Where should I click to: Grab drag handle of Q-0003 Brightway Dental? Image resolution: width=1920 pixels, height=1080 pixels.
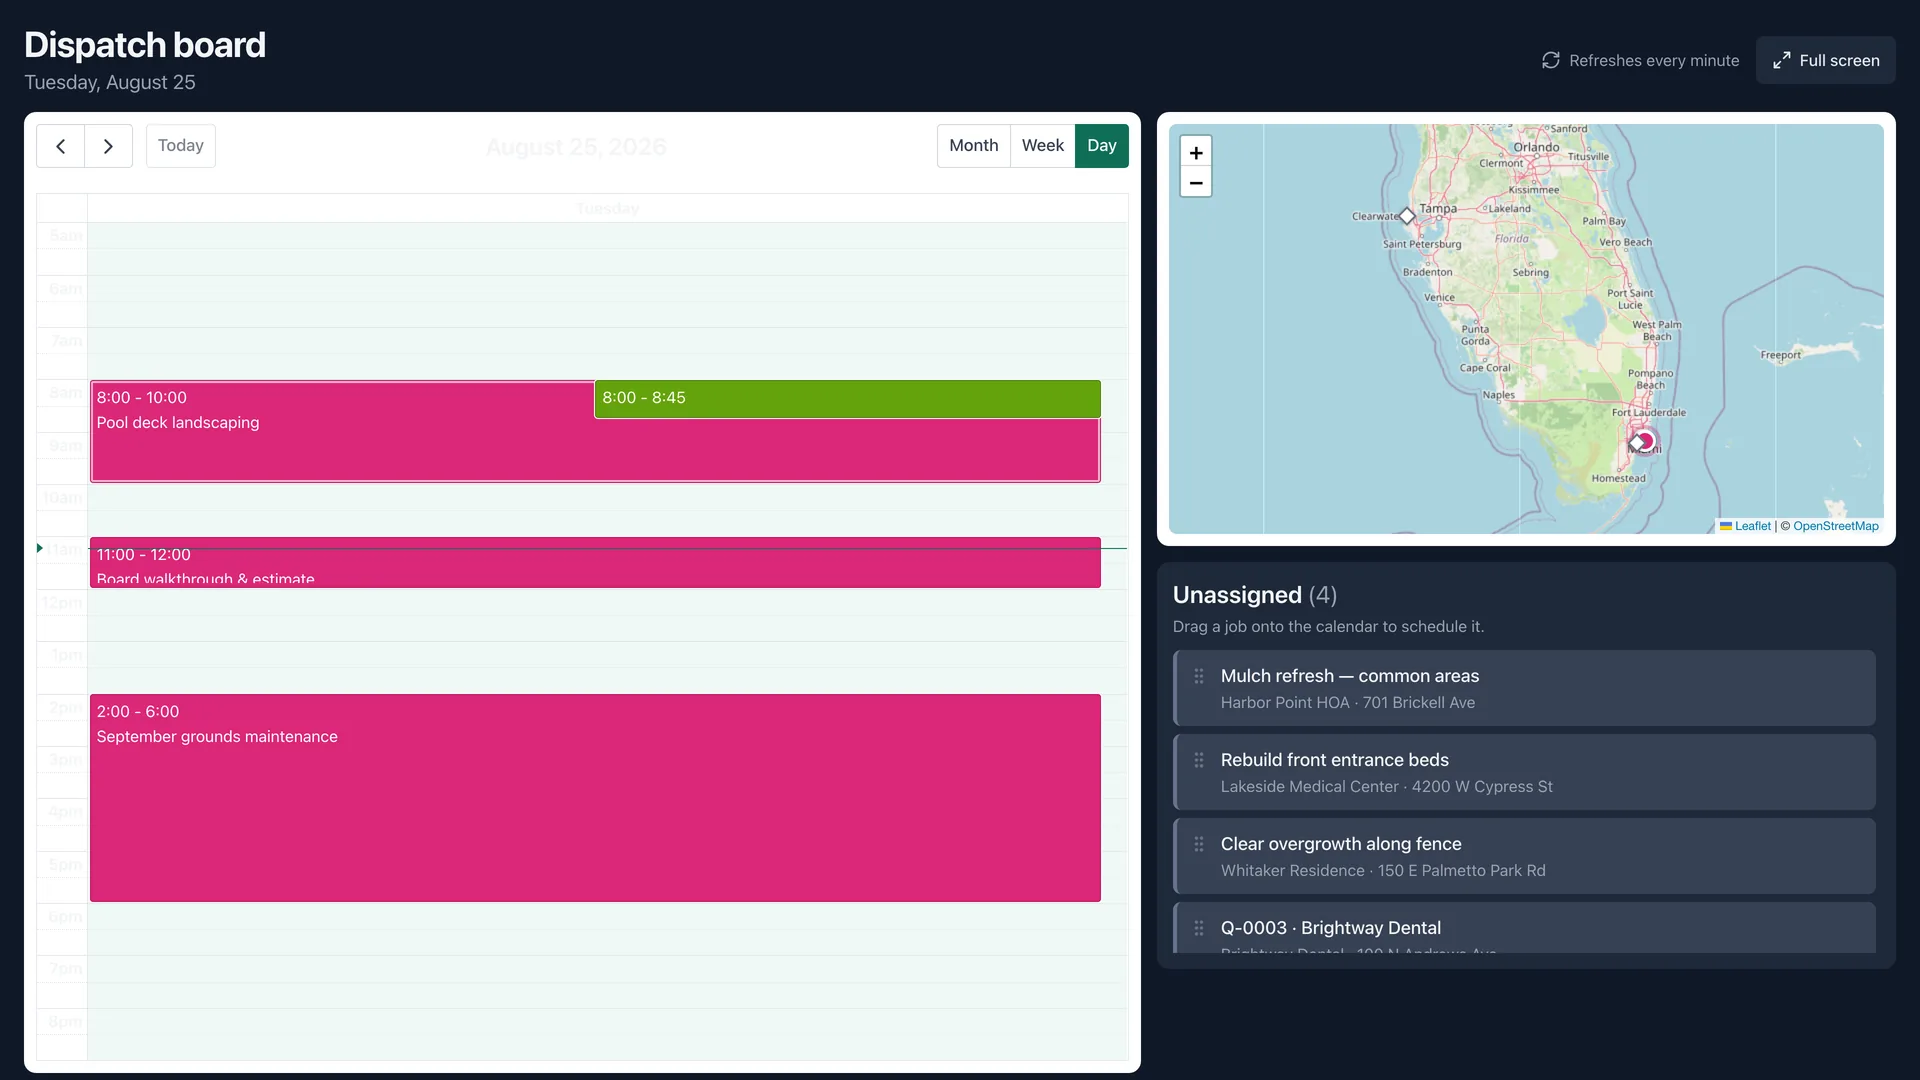1199,929
